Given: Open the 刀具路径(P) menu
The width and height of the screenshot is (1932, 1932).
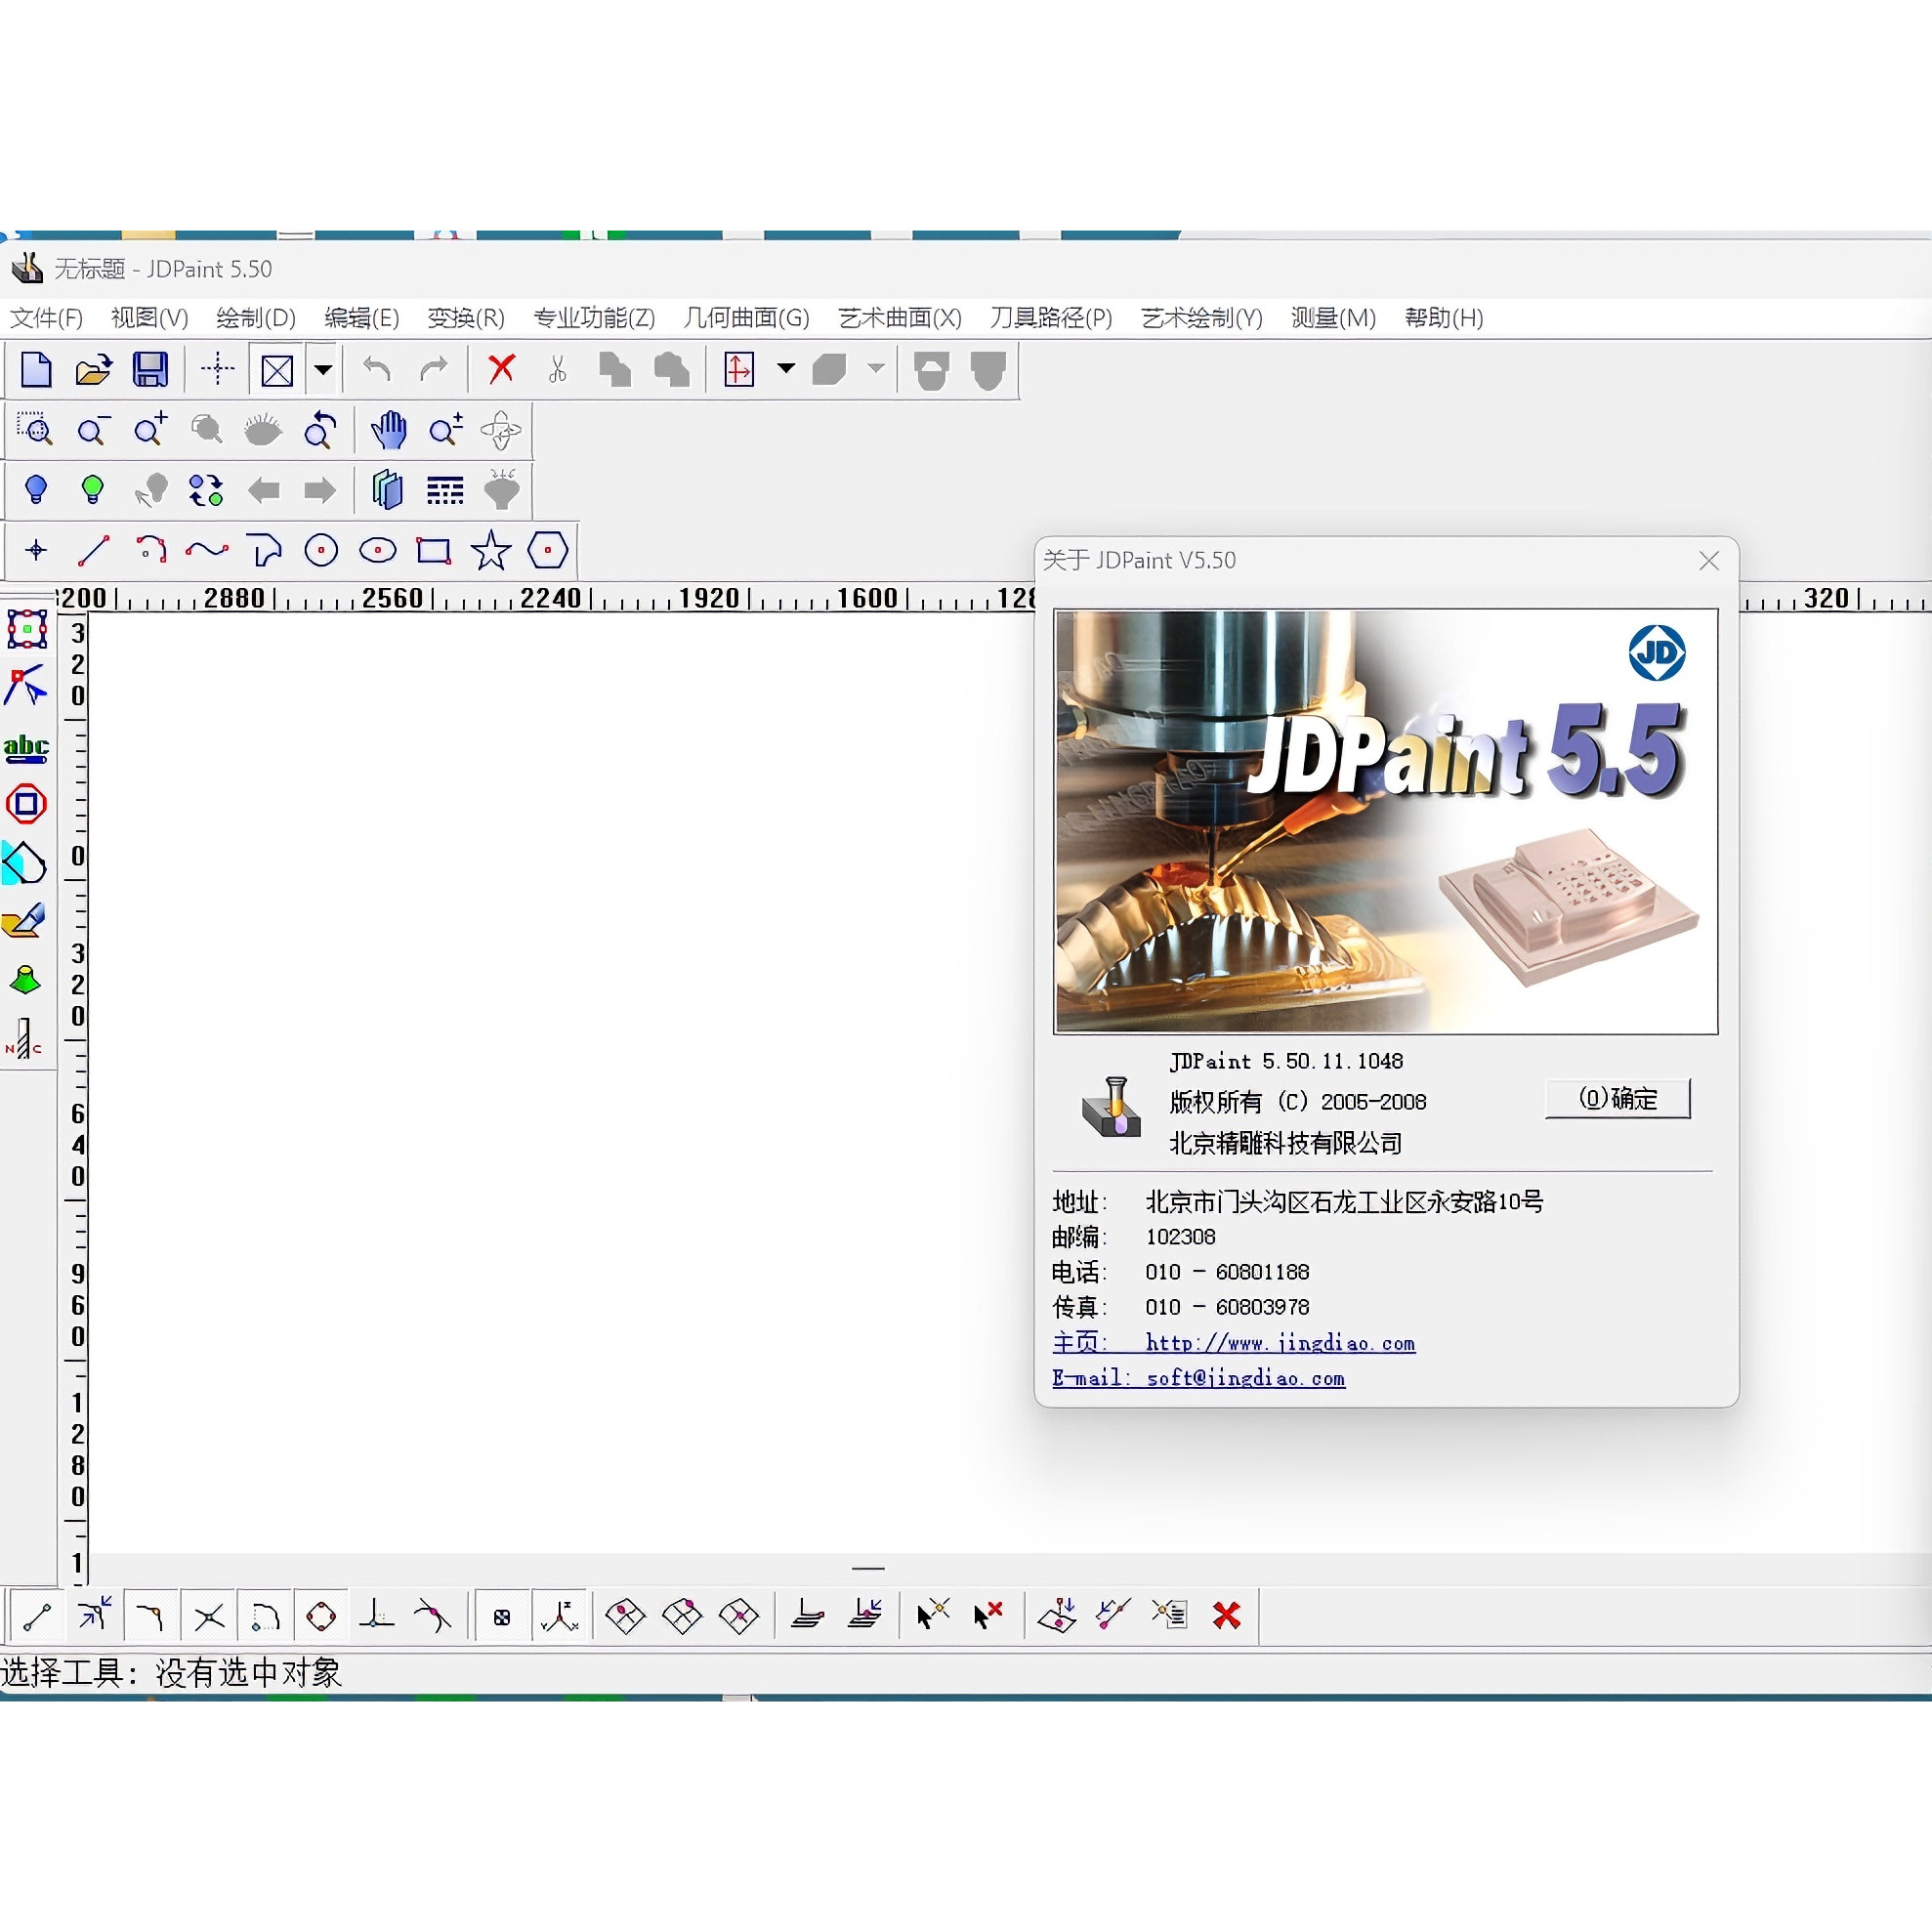Looking at the screenshot, I should click(1051, 318).
